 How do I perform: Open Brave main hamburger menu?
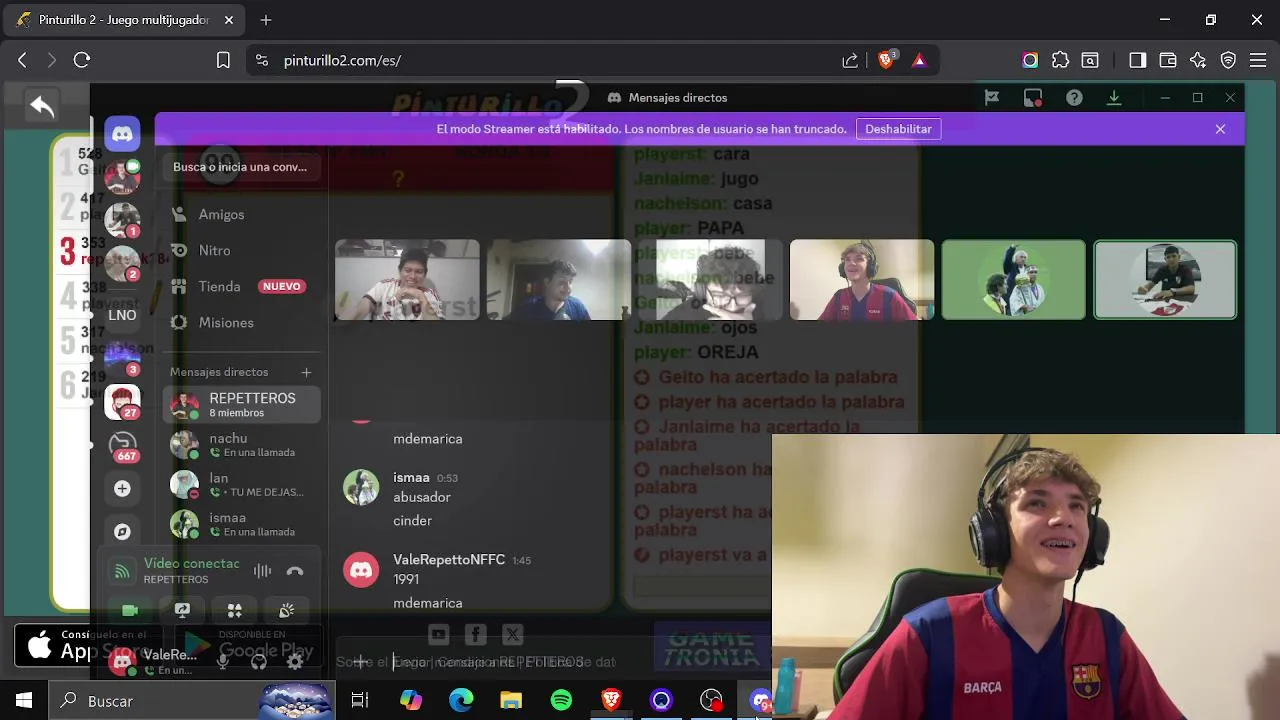pos(1259,60)
